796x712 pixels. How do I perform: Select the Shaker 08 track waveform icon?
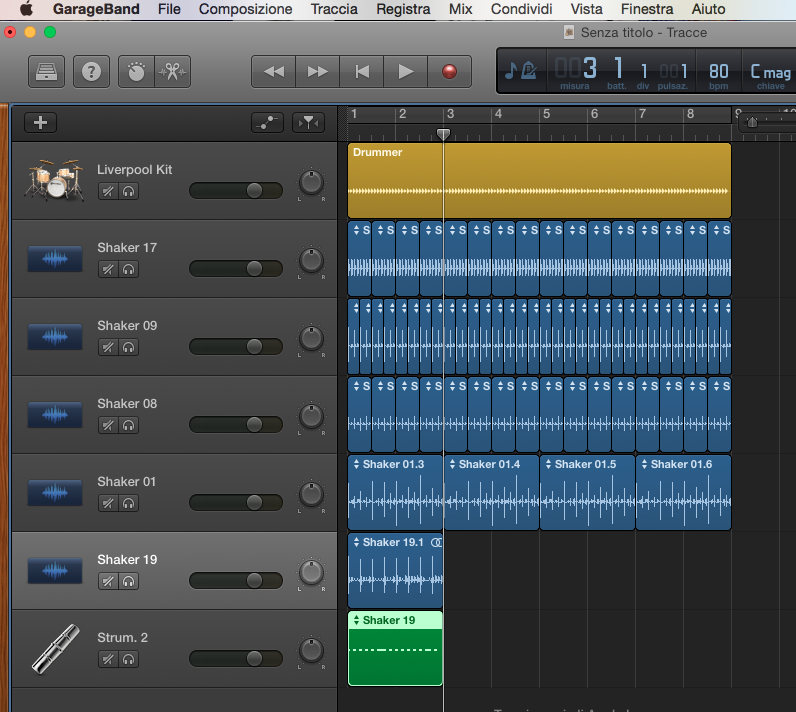click(x=55, y=415)
